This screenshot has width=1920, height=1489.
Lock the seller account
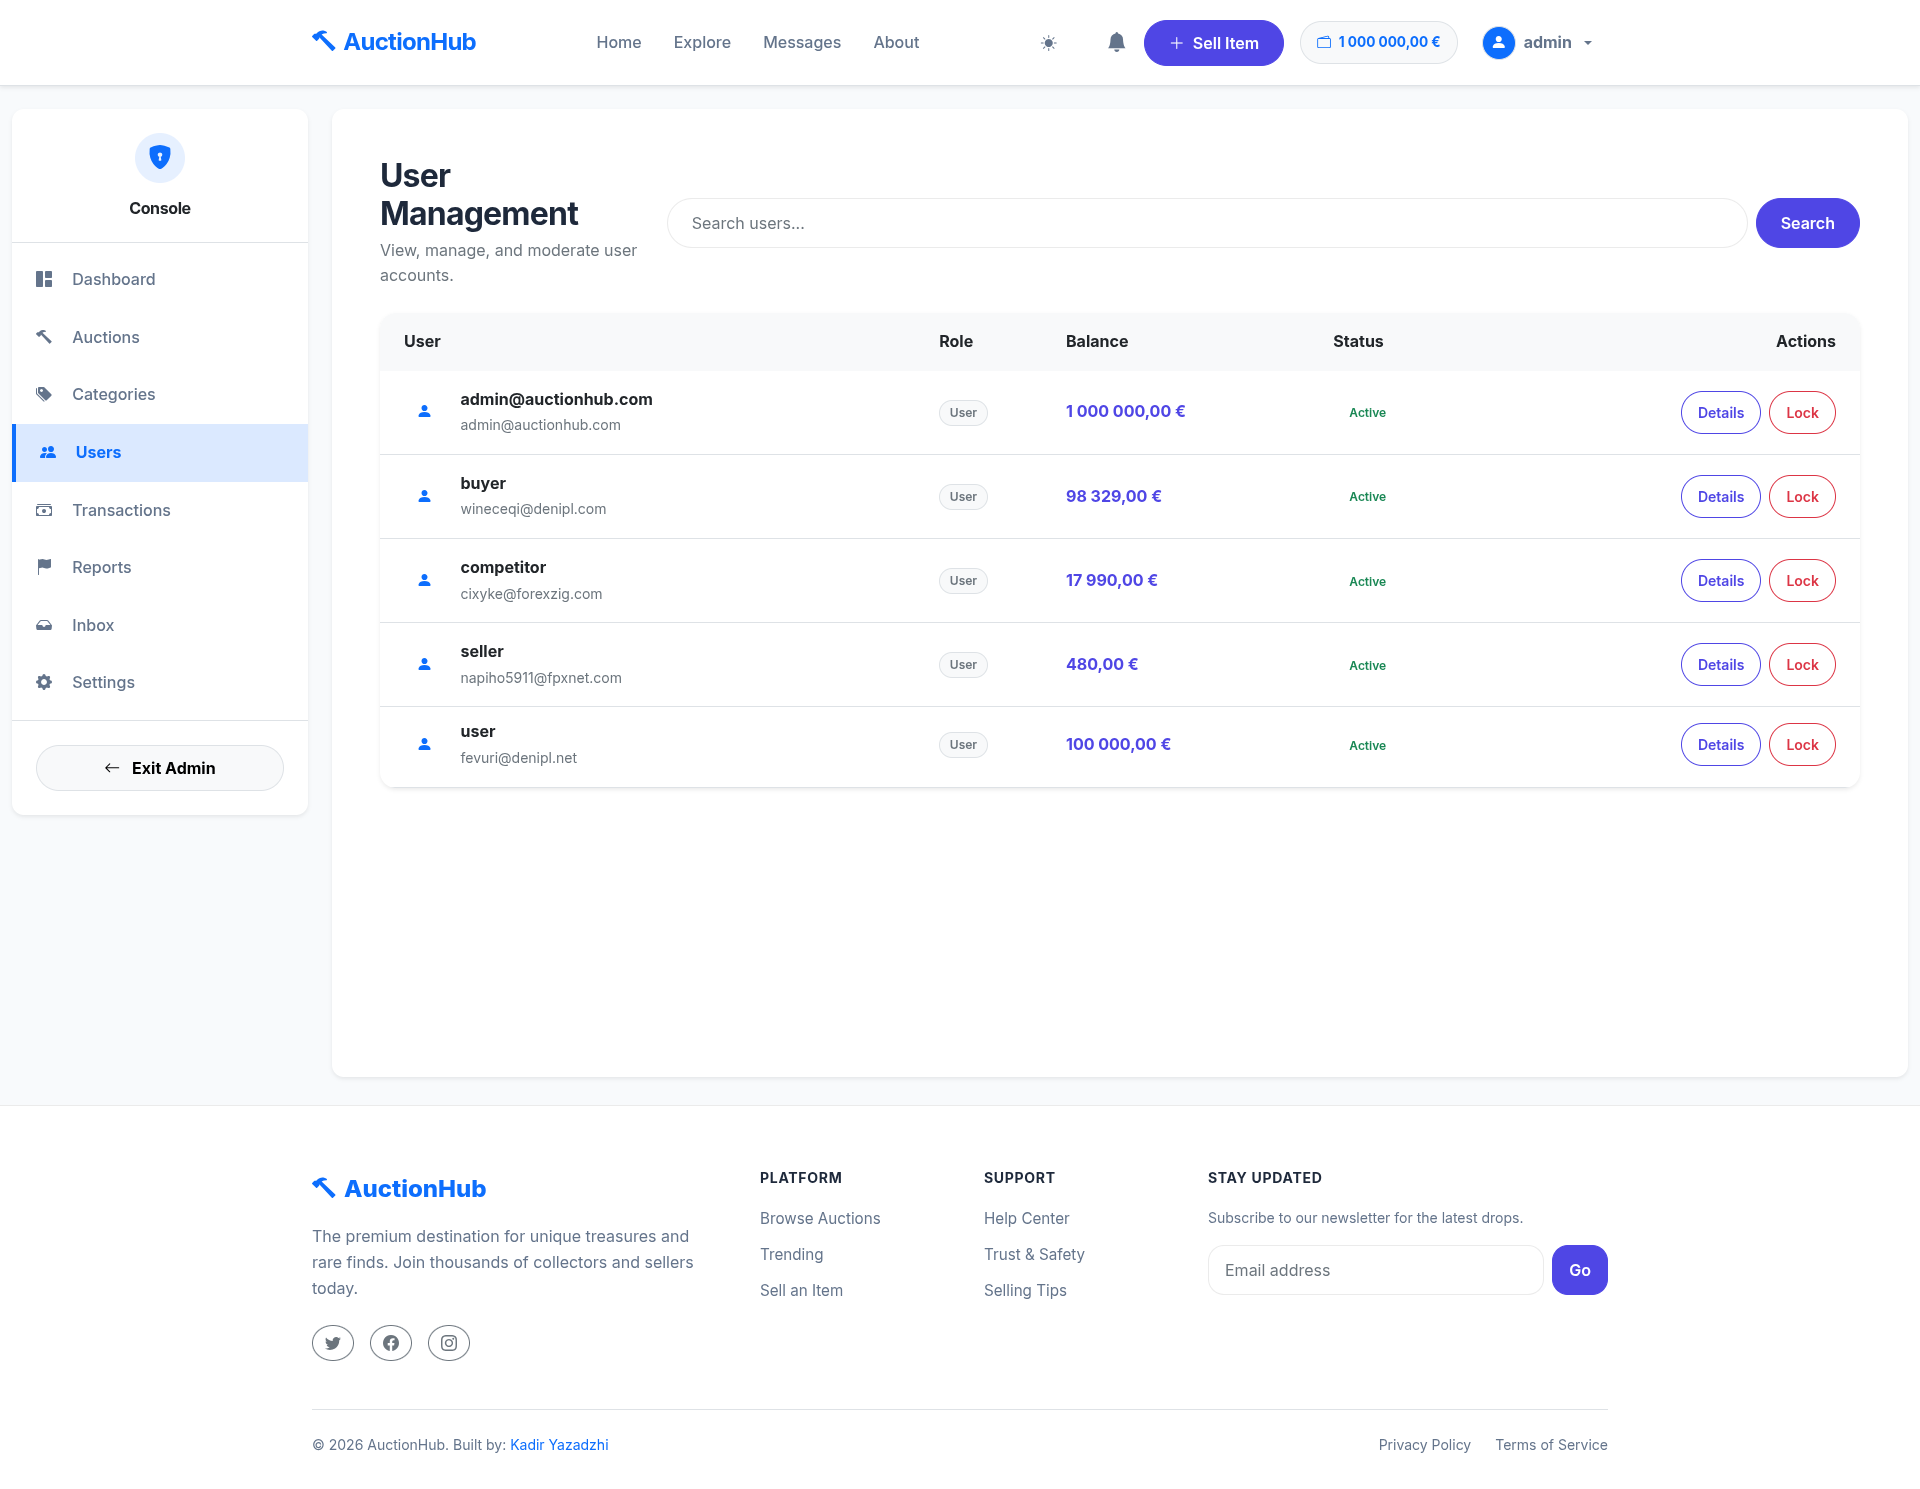click(x=1802, y=664)
